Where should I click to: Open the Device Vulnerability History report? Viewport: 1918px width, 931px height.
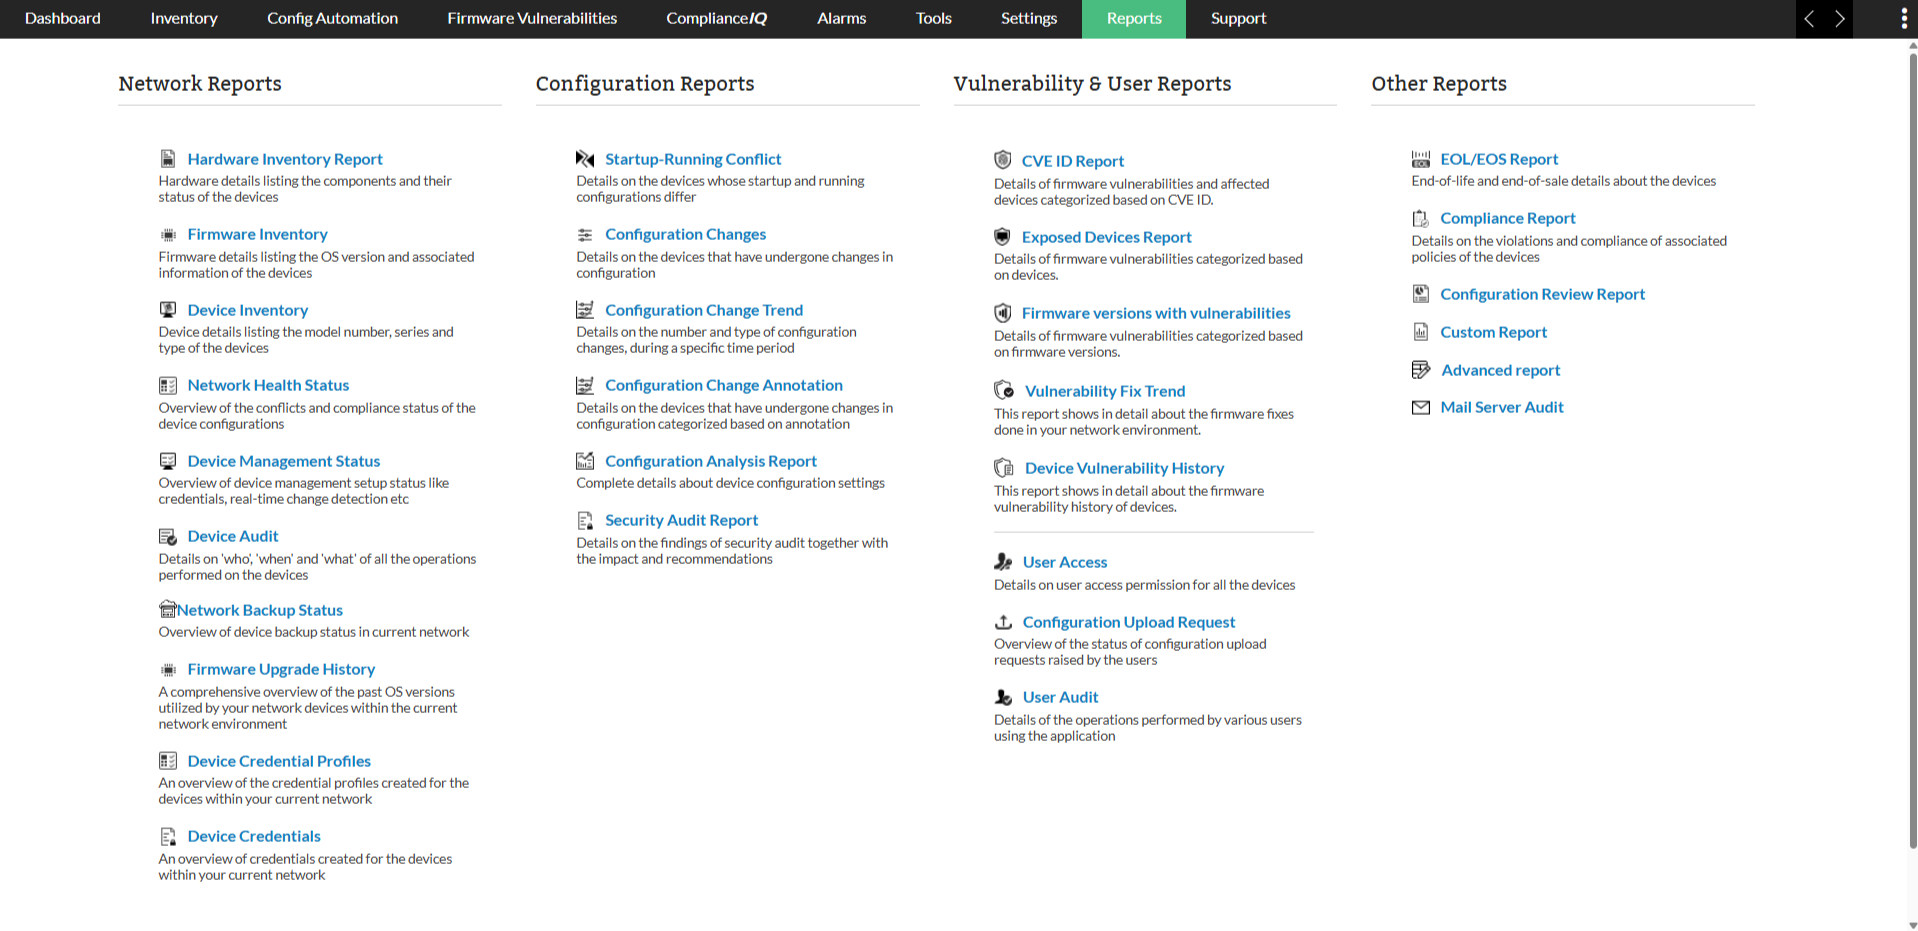1124,468
